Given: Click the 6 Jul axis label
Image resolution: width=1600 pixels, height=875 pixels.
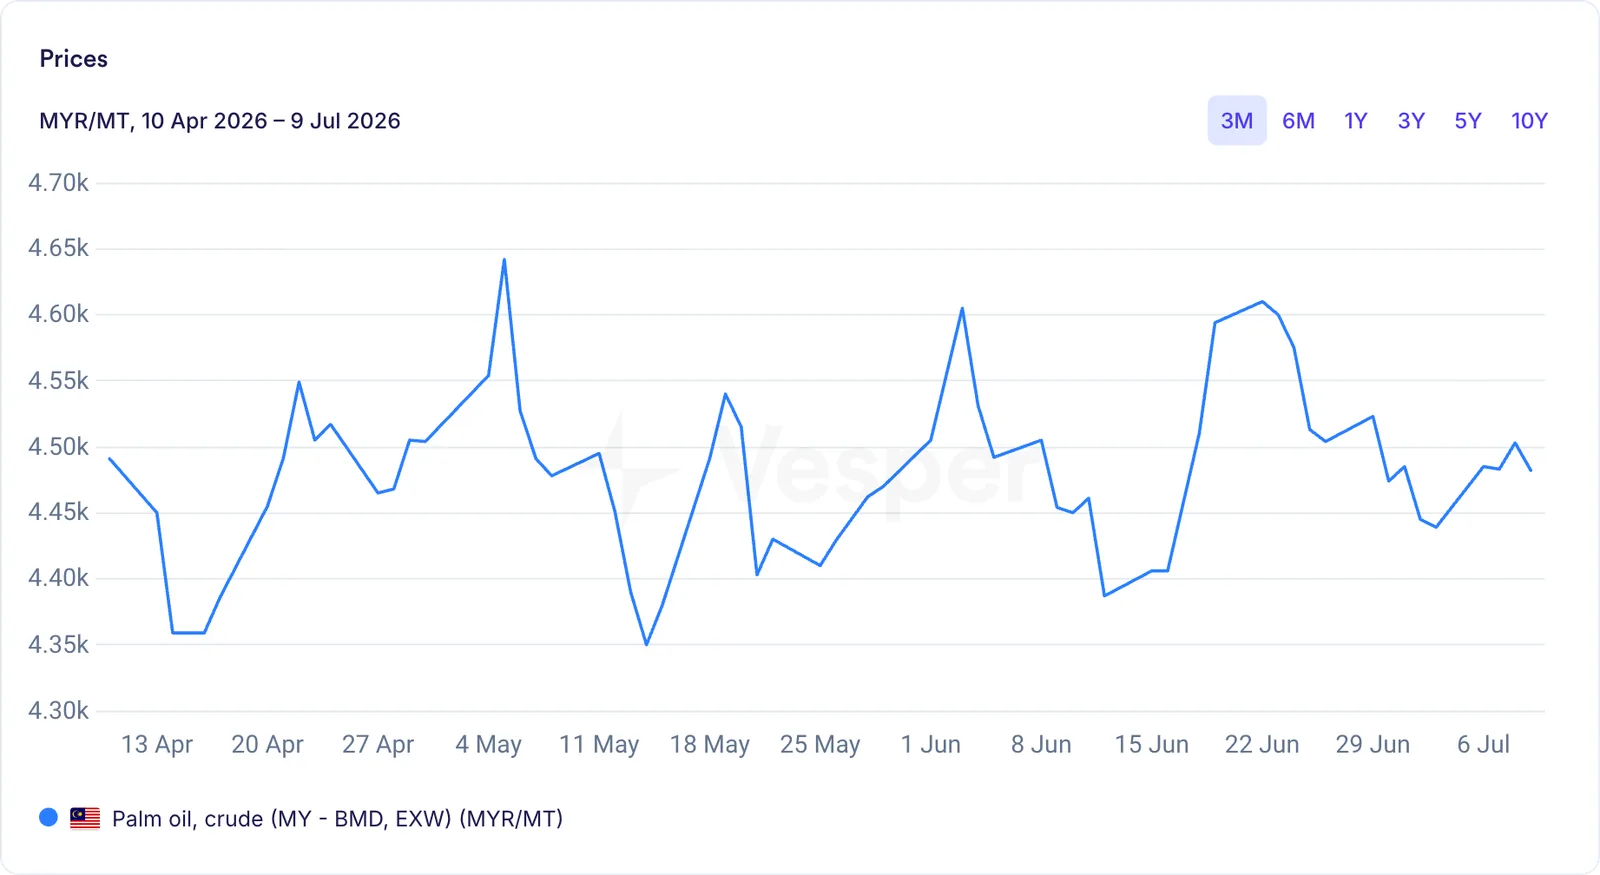Looking at the screenshot, I should click(1483, 744).
